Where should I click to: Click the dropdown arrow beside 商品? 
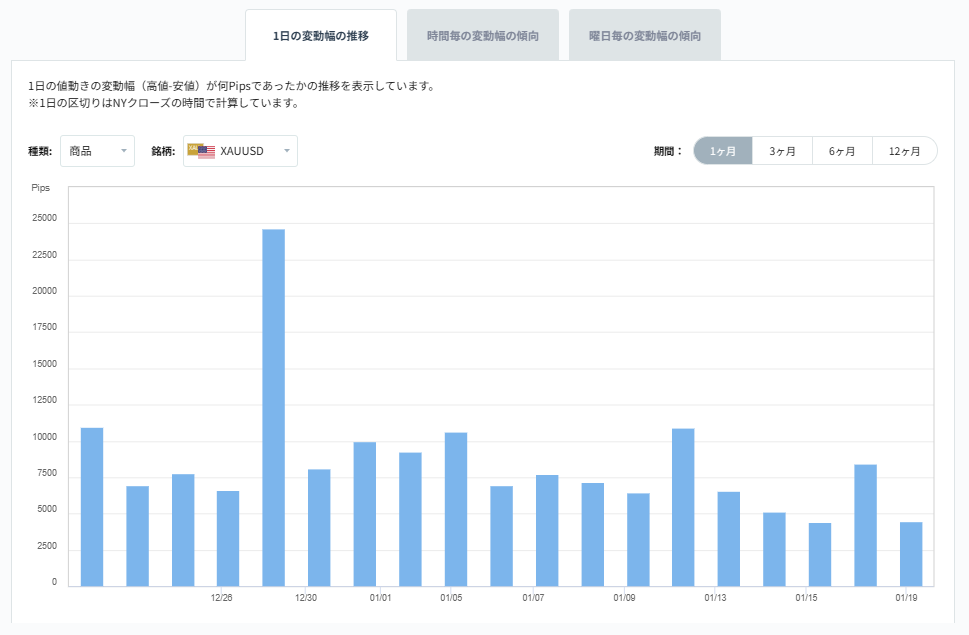coord(123,150)
